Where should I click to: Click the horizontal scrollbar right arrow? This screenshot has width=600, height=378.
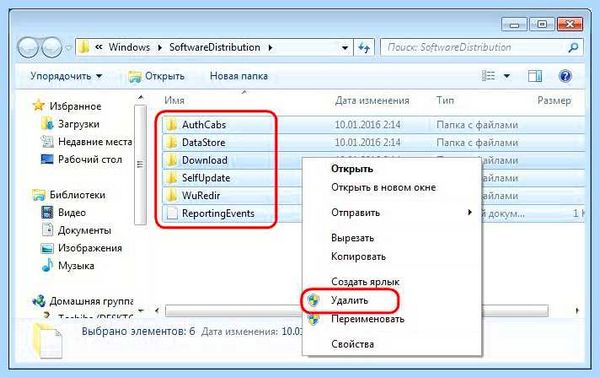click(x=577, y=310)
